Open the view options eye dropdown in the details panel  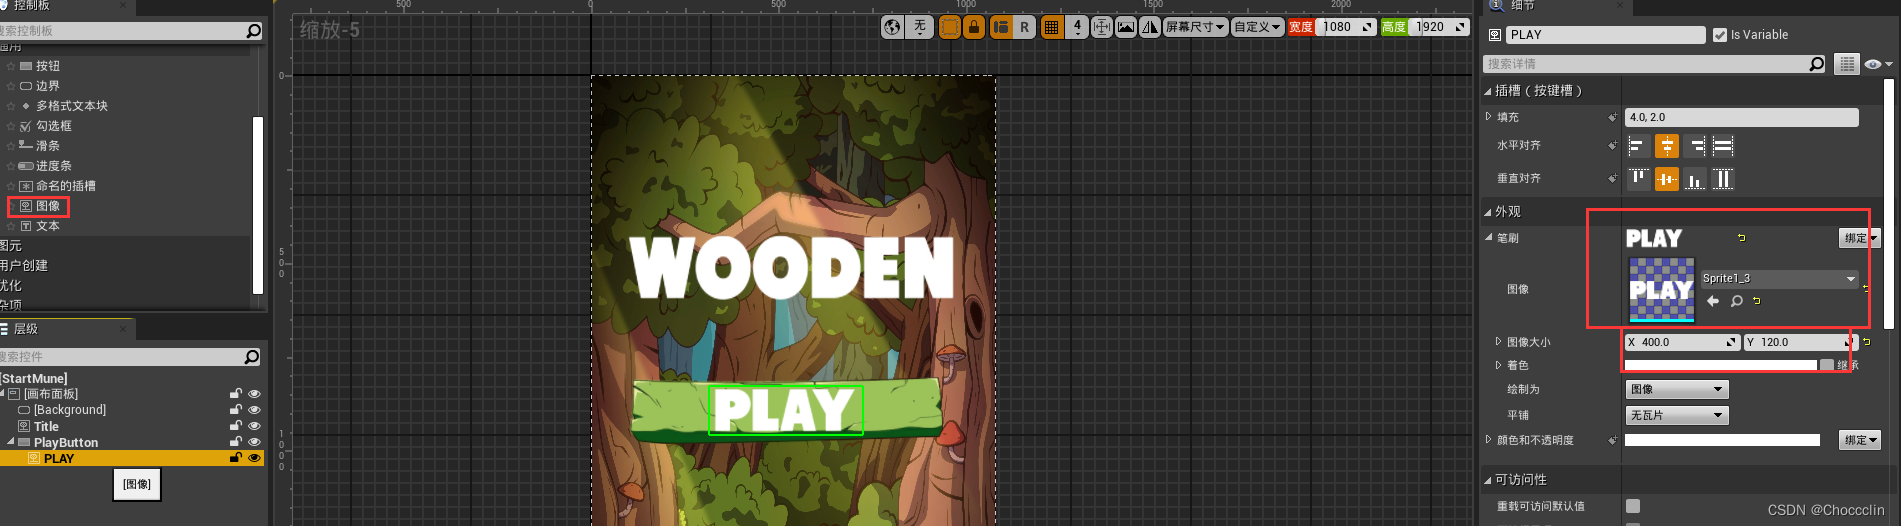(1879, 64)
